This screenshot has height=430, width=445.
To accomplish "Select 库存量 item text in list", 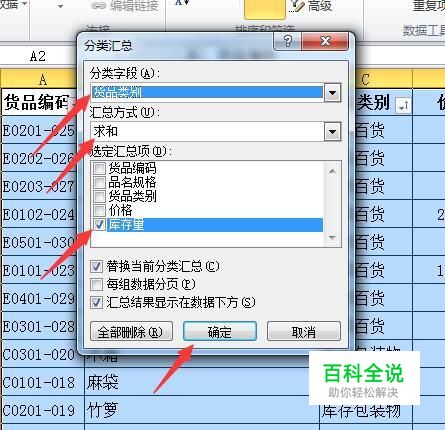I will coord(126,225).
